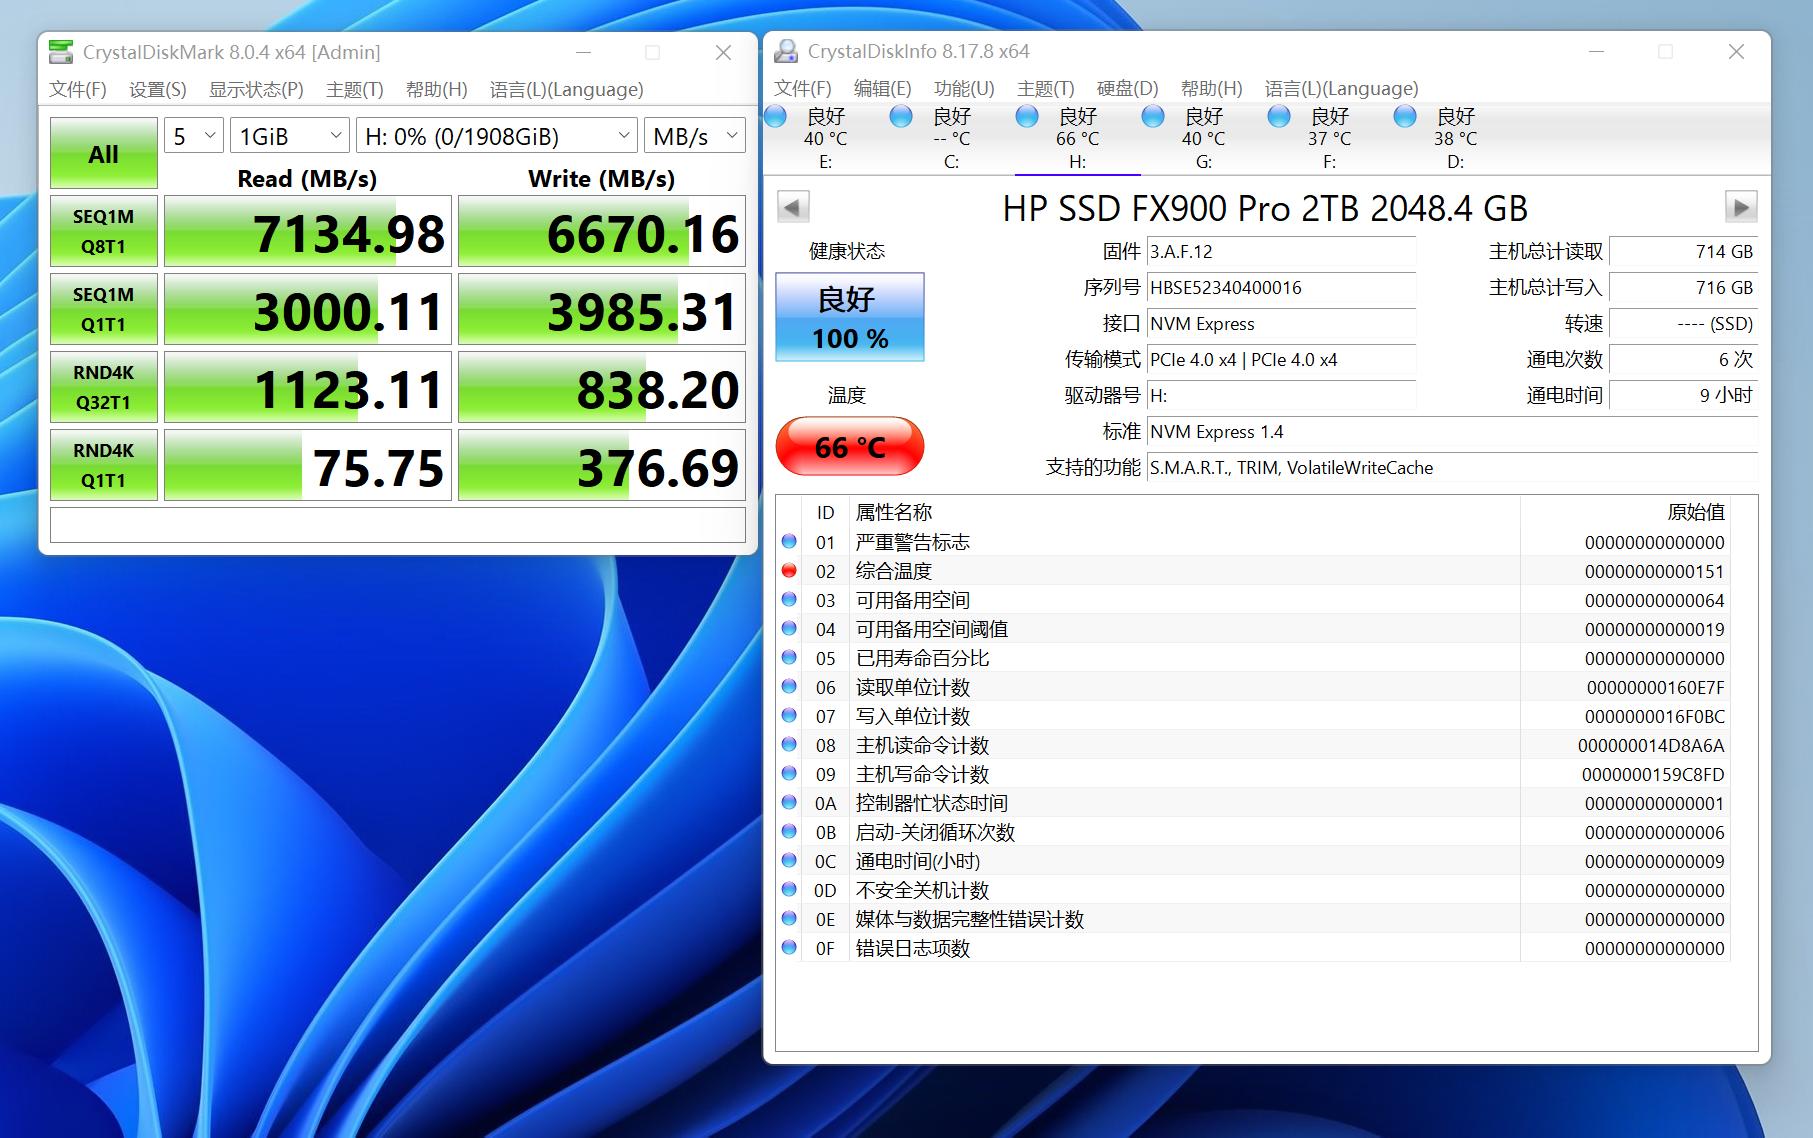Click the blue status dot beside 严重警告标志

[x=791, y=542]
